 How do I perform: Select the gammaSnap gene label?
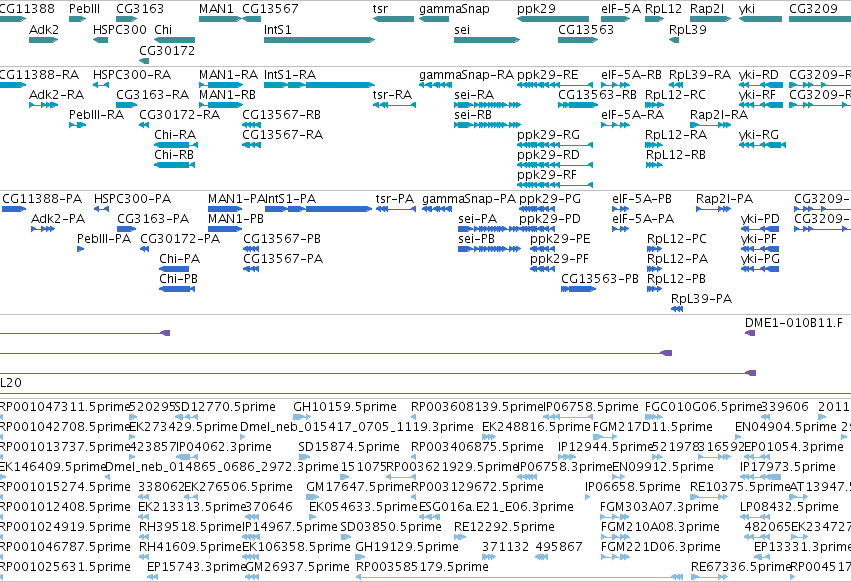tap(454, 9)
